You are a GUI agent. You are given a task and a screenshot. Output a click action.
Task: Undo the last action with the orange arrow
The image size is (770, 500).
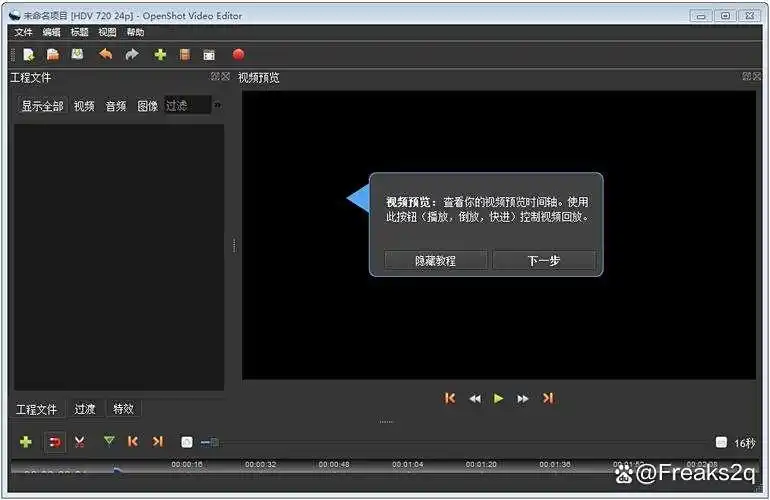105,55
